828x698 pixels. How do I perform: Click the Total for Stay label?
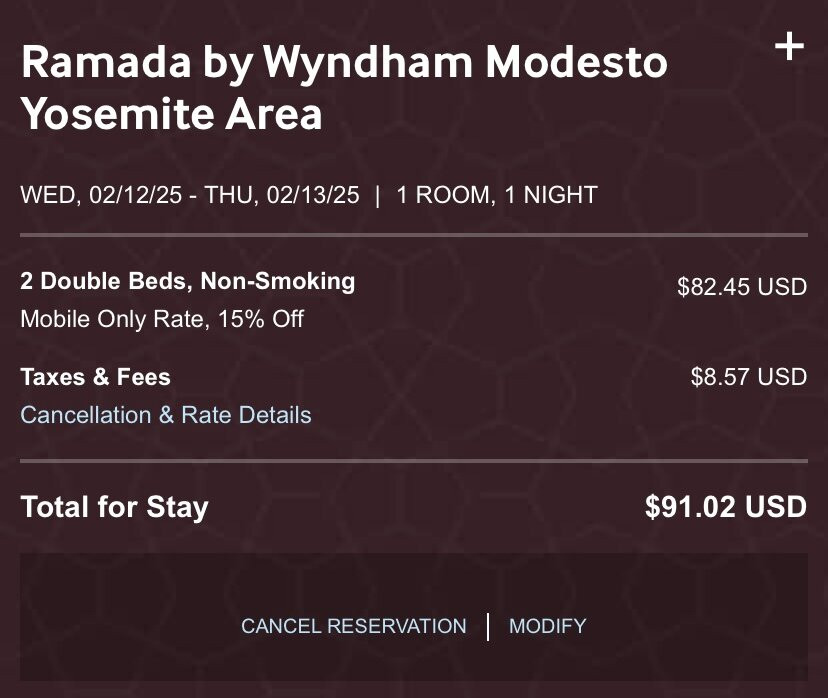click(114, 507)
